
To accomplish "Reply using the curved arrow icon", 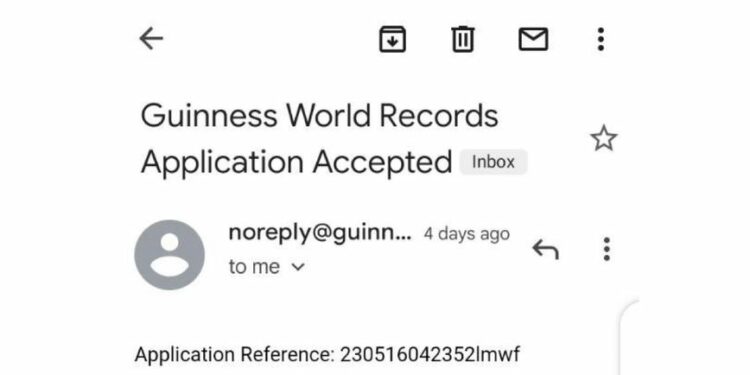I will pos(545,249).
